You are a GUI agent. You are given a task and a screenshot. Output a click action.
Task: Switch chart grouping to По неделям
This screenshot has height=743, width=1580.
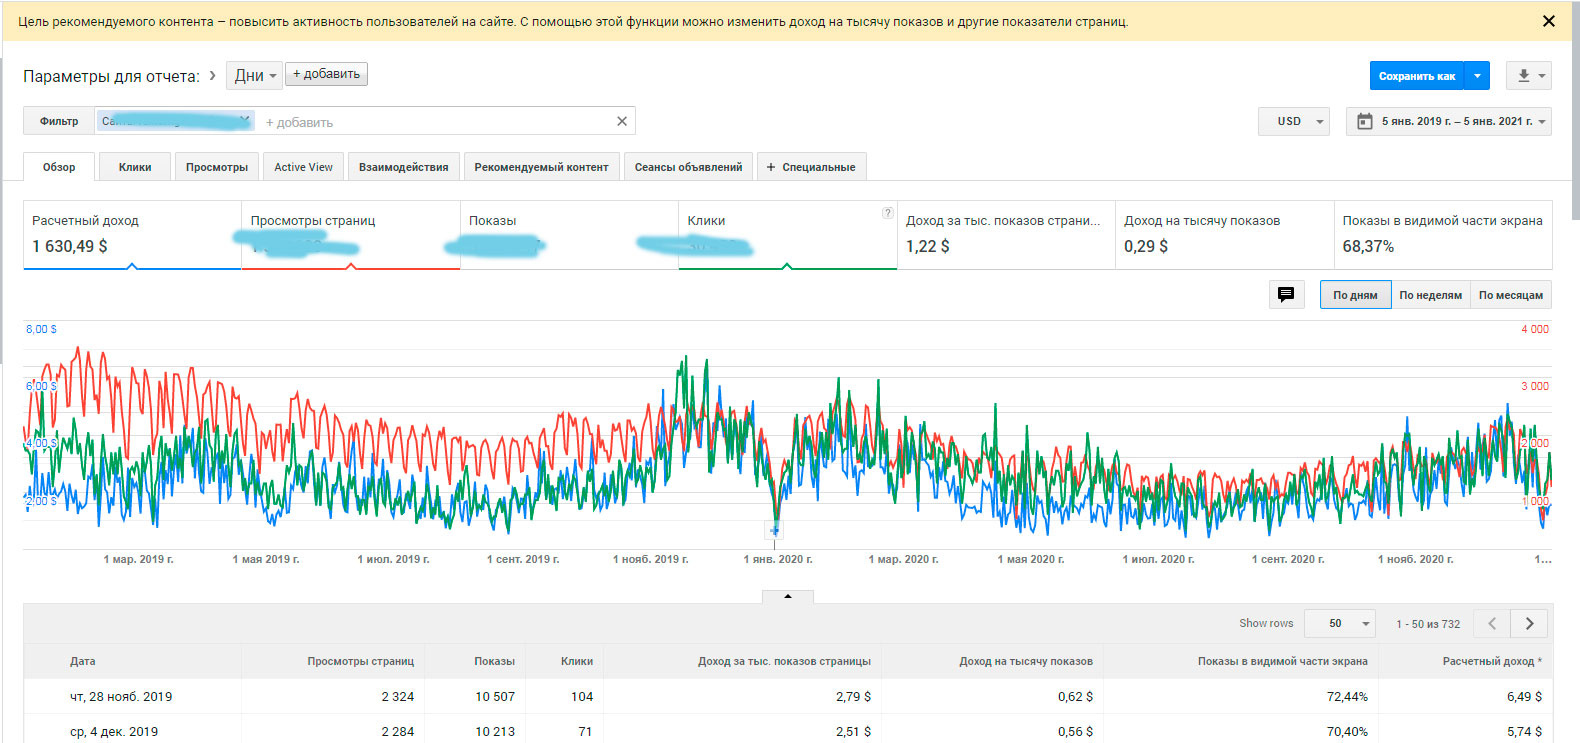(x=1430, y=295)
